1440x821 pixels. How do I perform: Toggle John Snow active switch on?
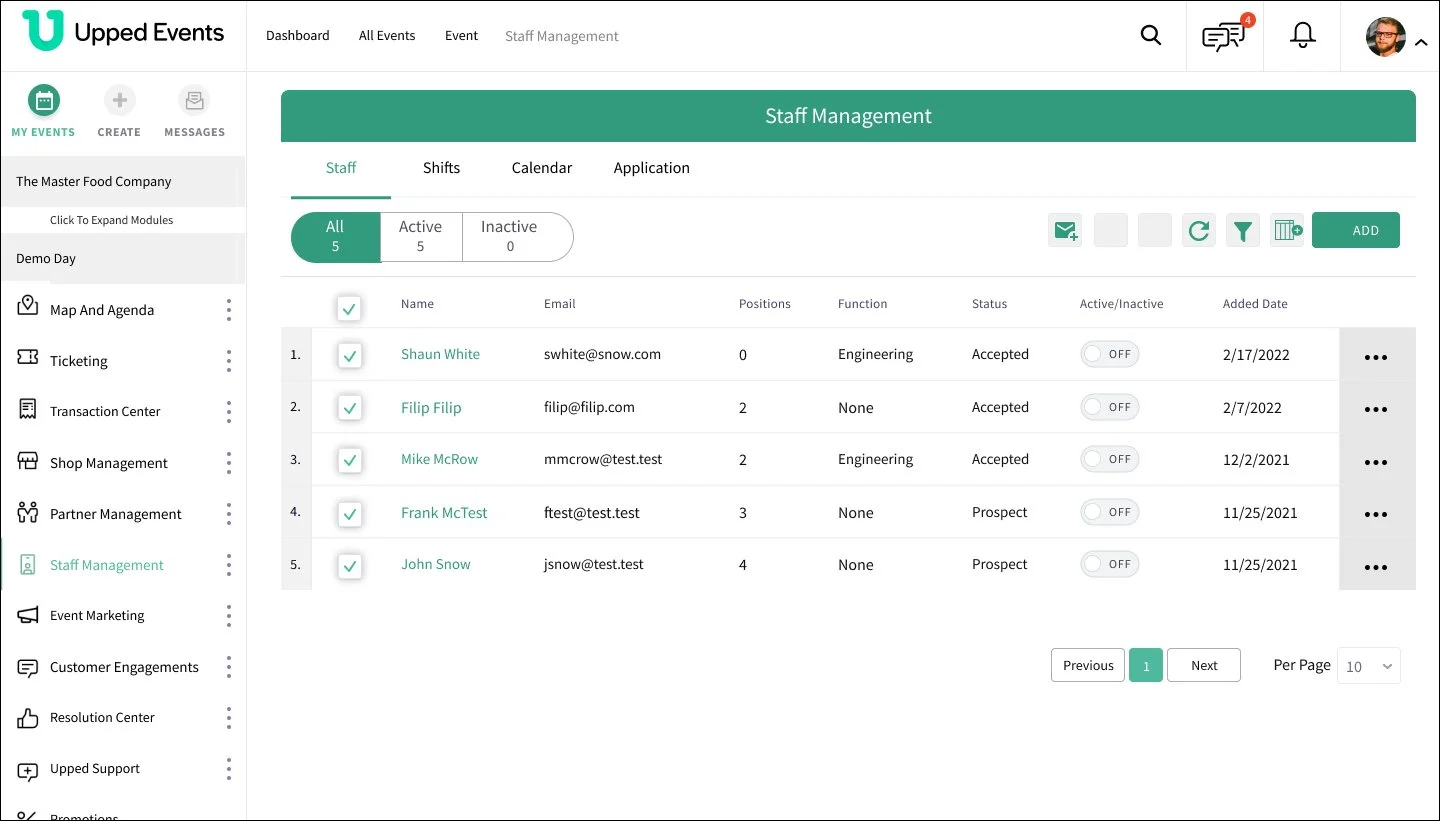[x=1110, y=564]
